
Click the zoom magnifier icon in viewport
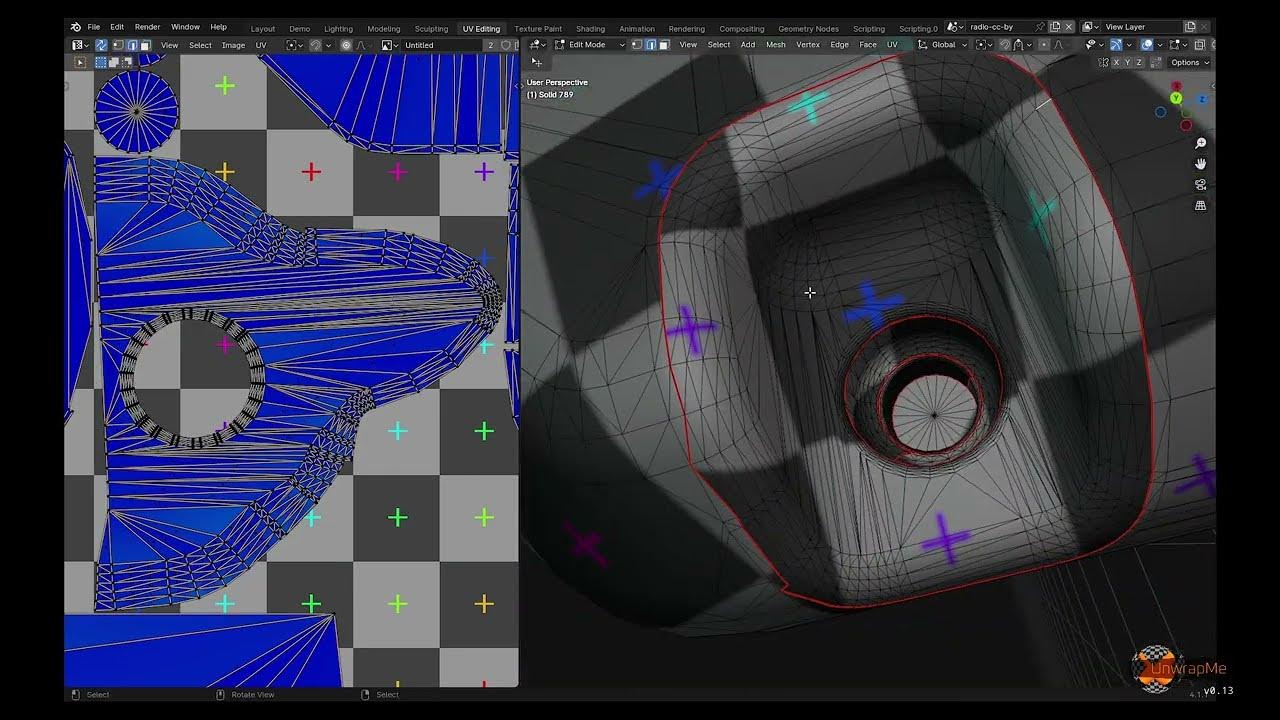coord(1201,143)
